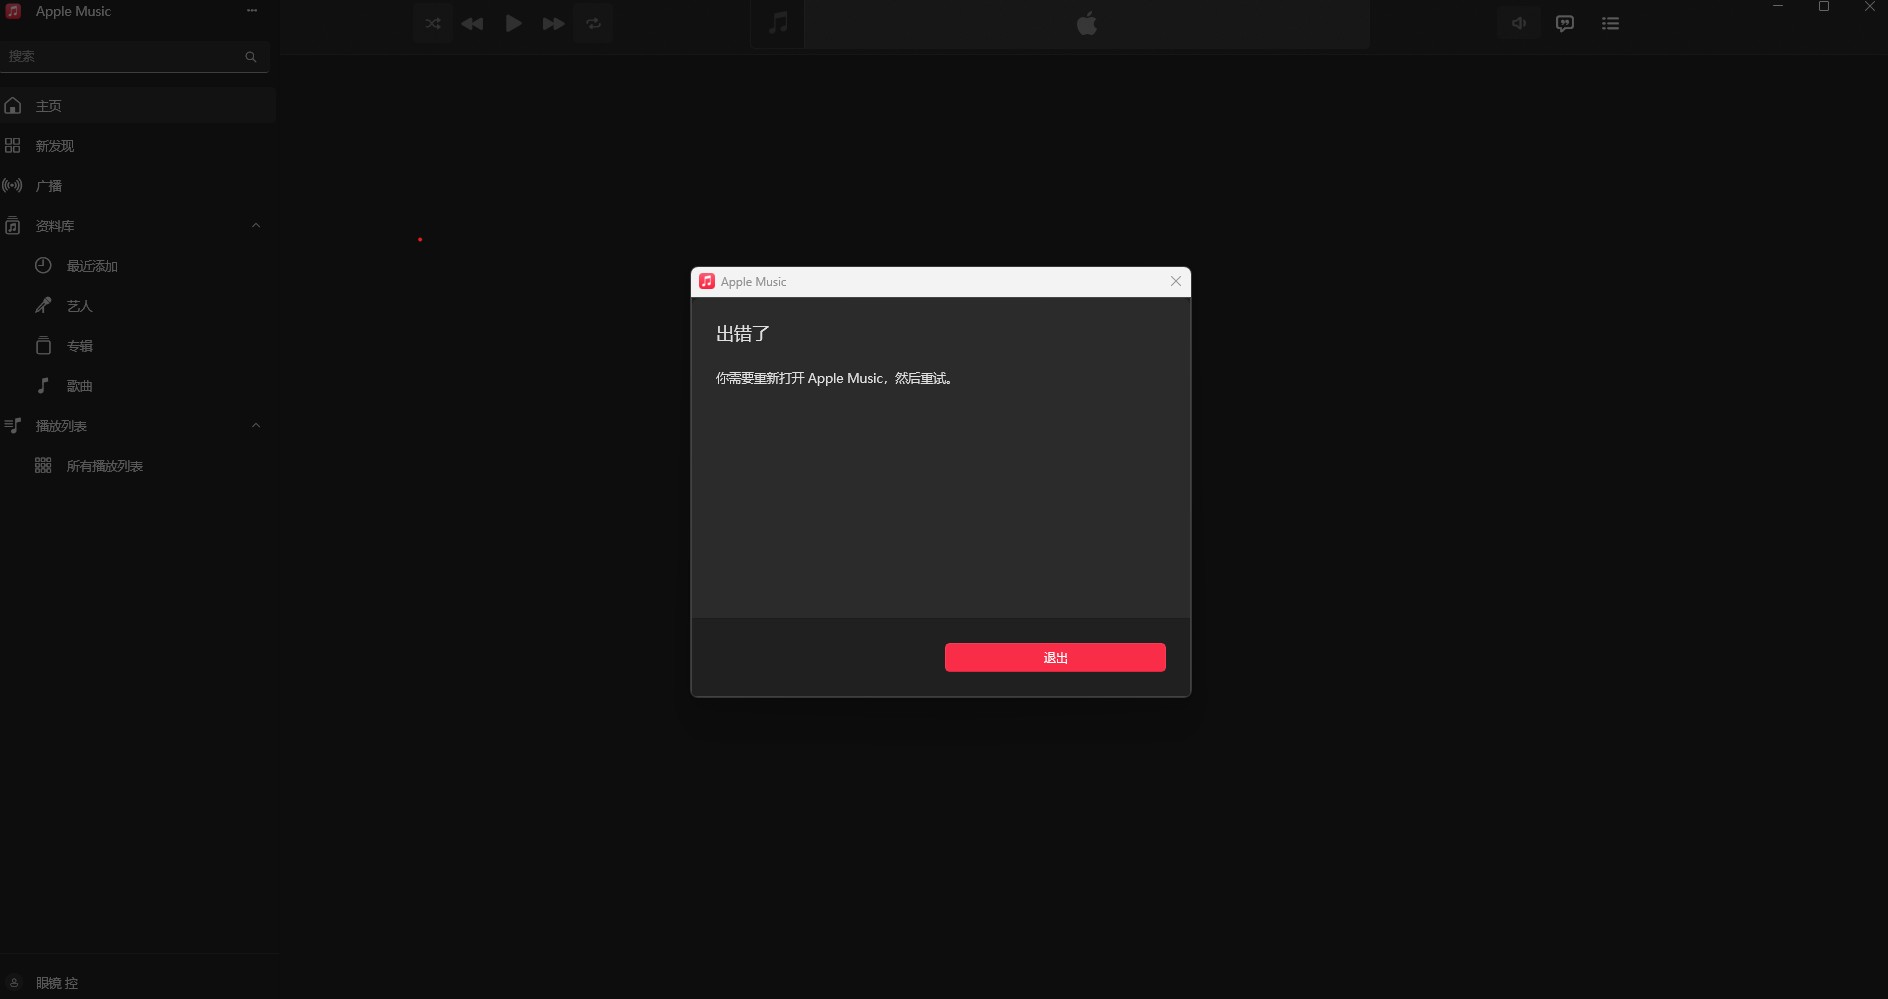Click the red 退出 button in the dialog
This screenshot has height=999, width=1888.
[x=1055, y=657]
